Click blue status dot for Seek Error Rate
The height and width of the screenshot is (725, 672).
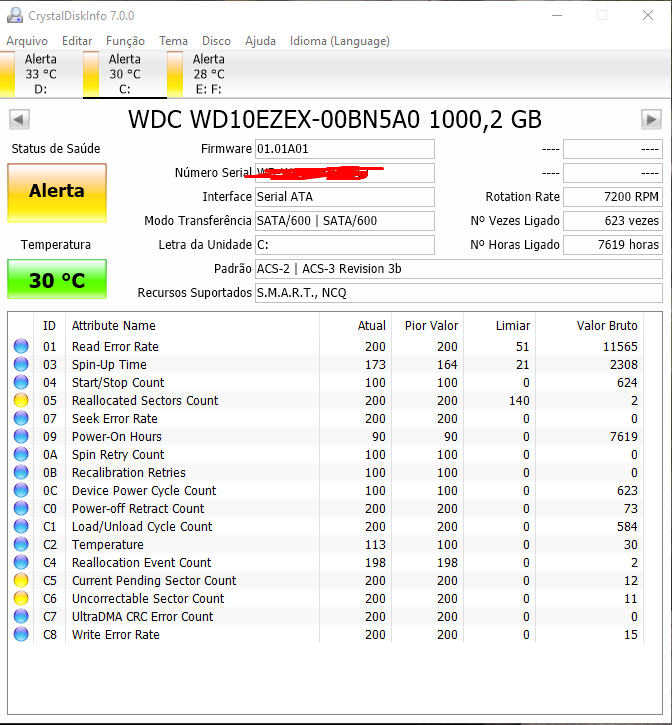click(x=21, y=418)
